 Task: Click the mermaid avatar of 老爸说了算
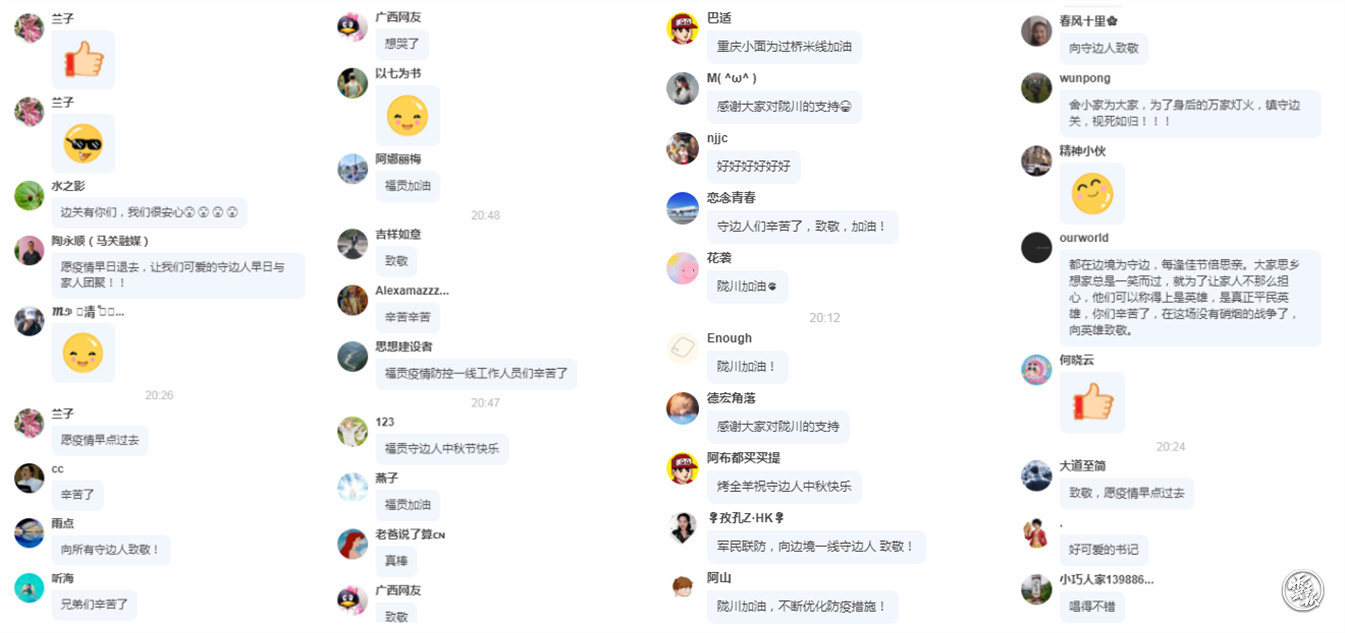(352, 544)
